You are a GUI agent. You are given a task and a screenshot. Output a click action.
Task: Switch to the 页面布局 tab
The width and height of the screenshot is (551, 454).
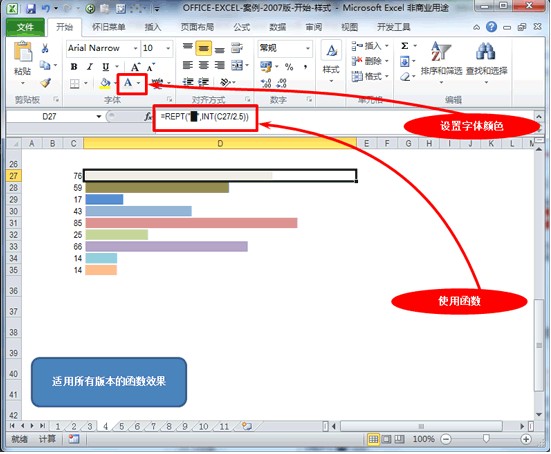(197, 27)
